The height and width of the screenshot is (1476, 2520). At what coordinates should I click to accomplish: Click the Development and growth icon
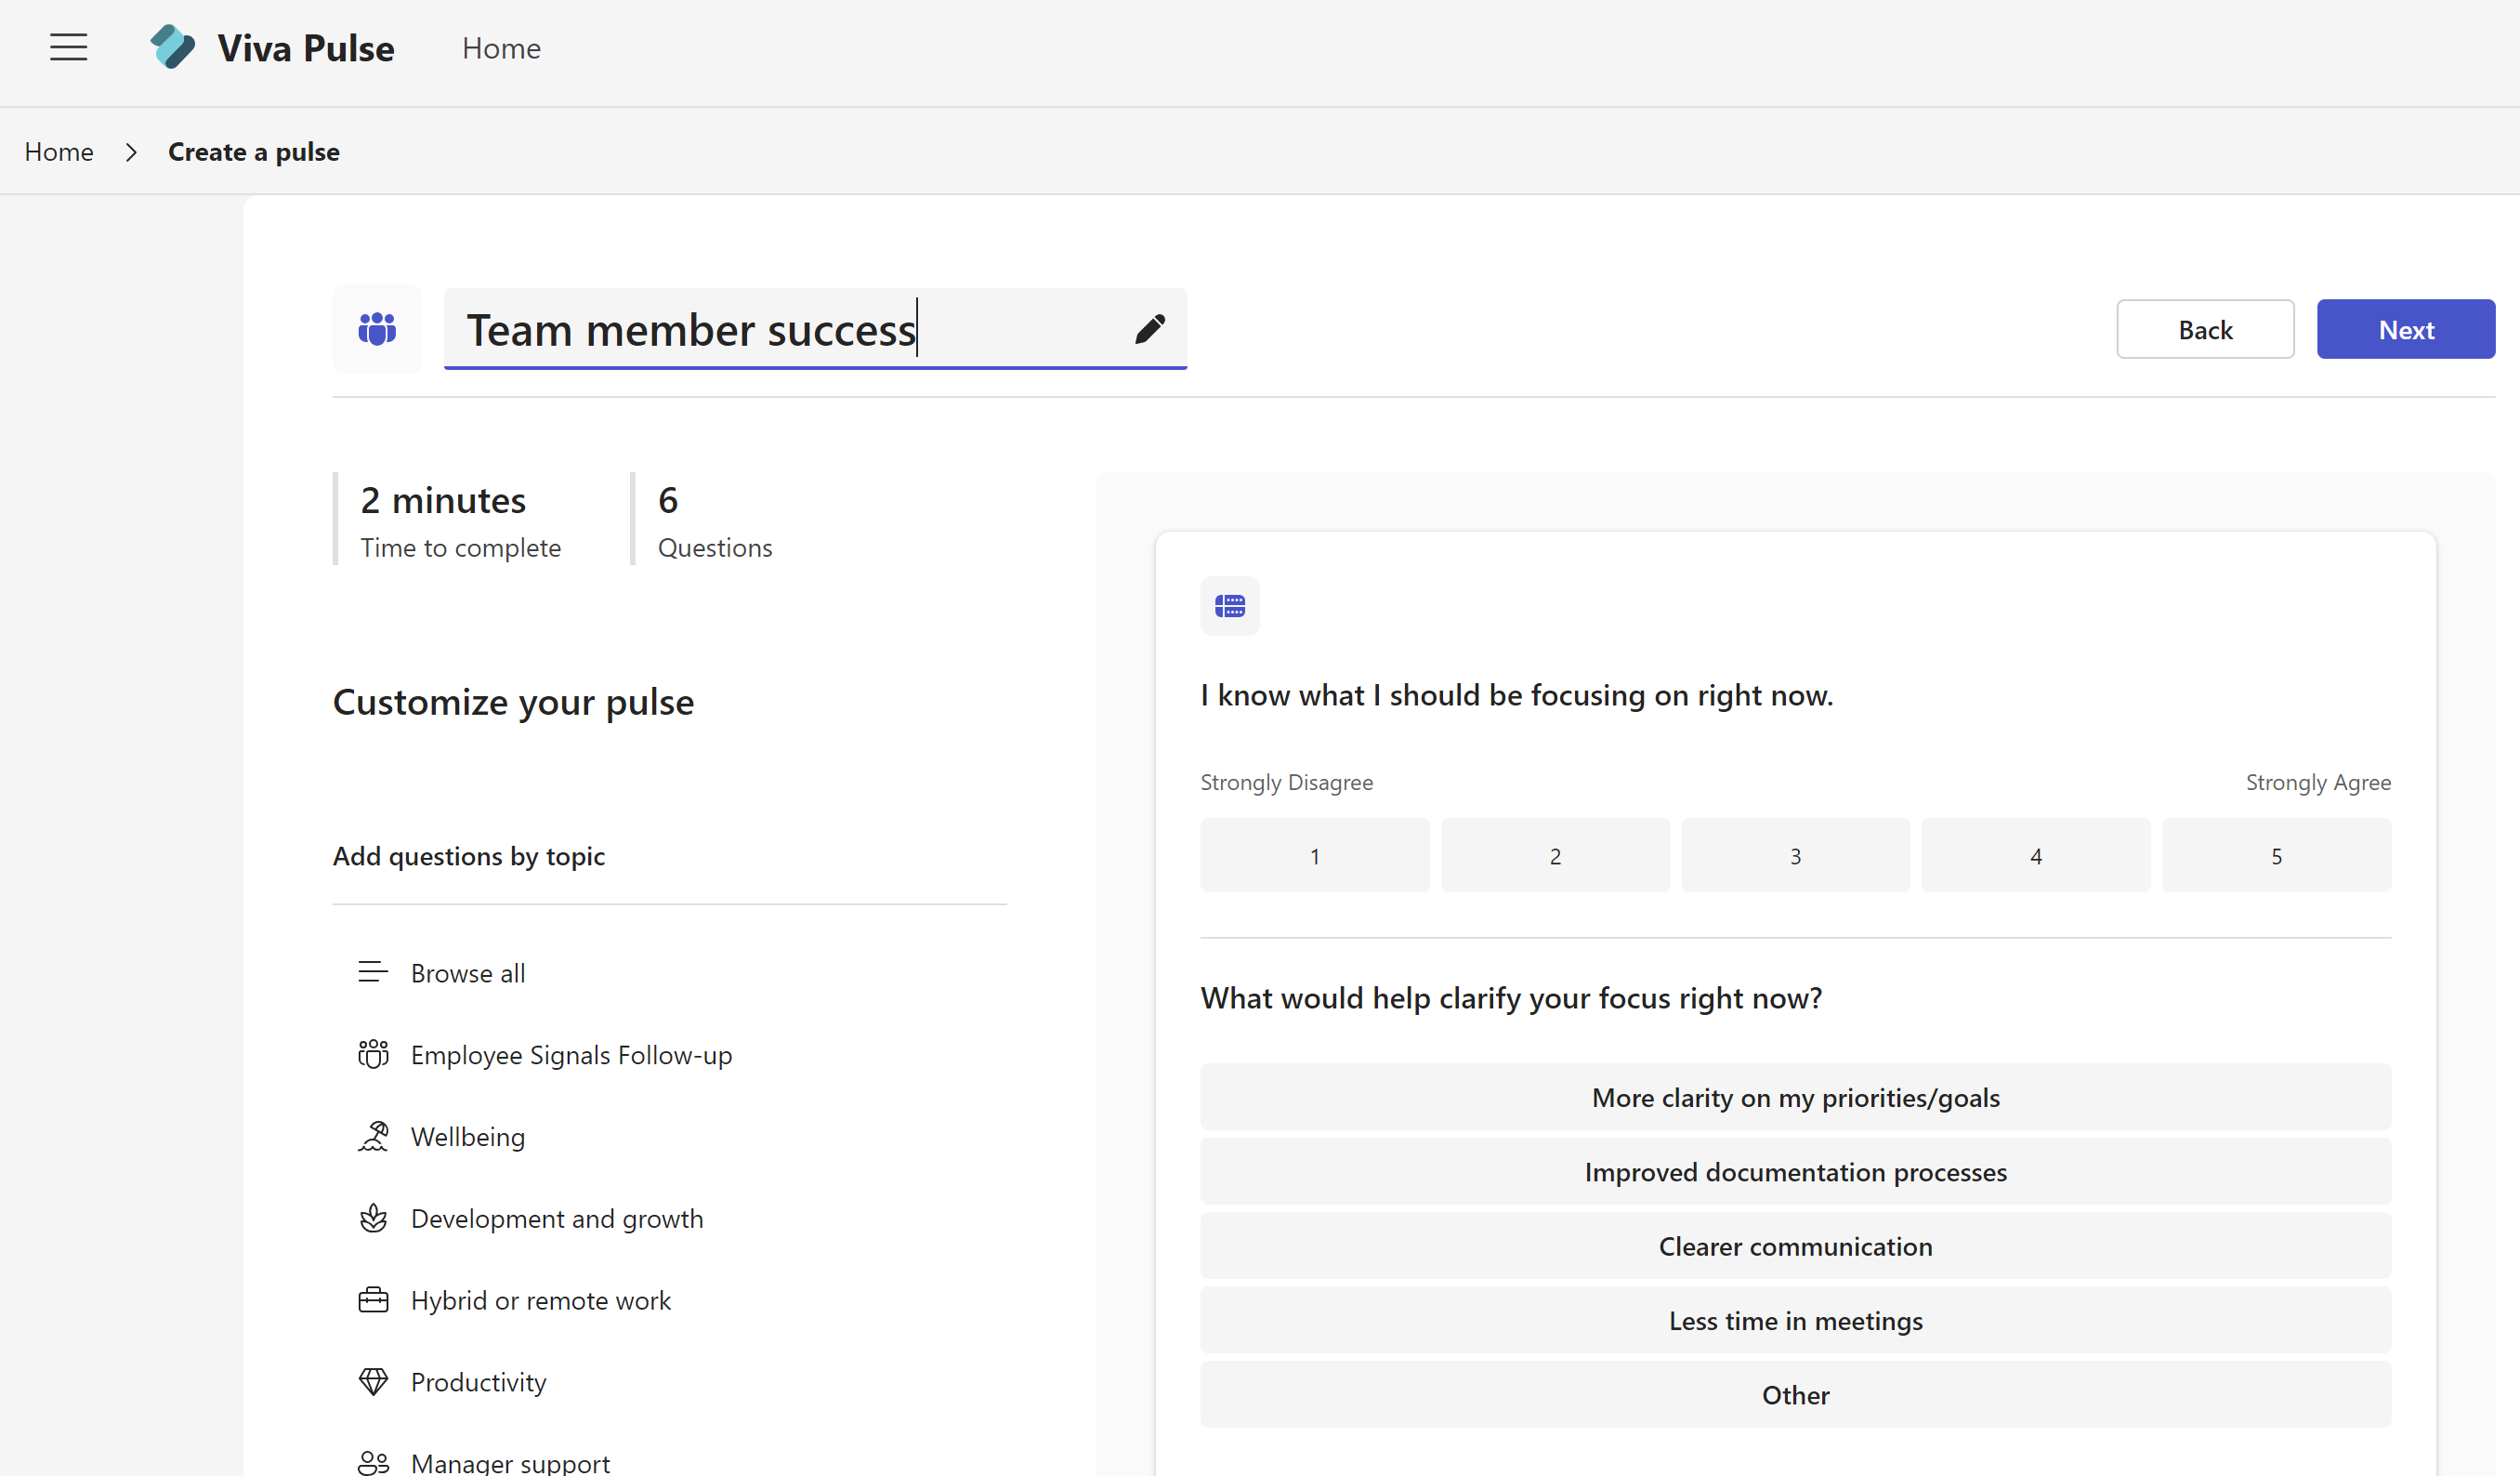(371, 1218)
